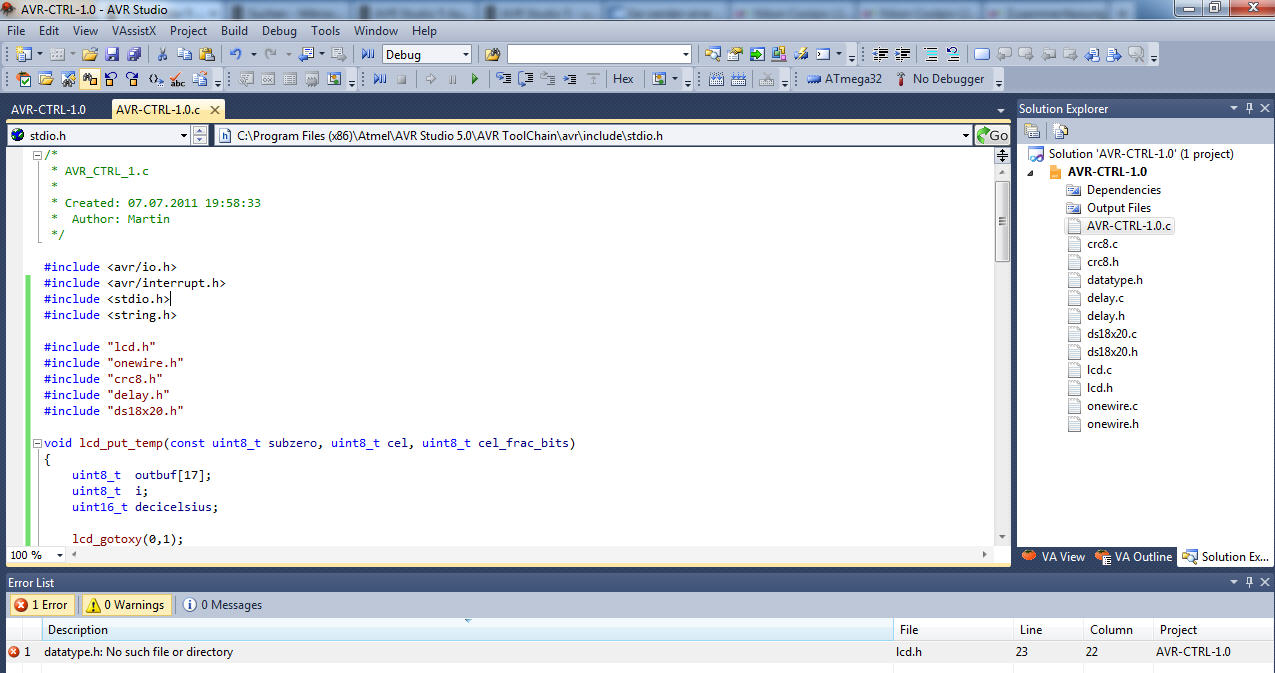
Task: Start debugging with the green play icon
Action: tap(474, 79)
